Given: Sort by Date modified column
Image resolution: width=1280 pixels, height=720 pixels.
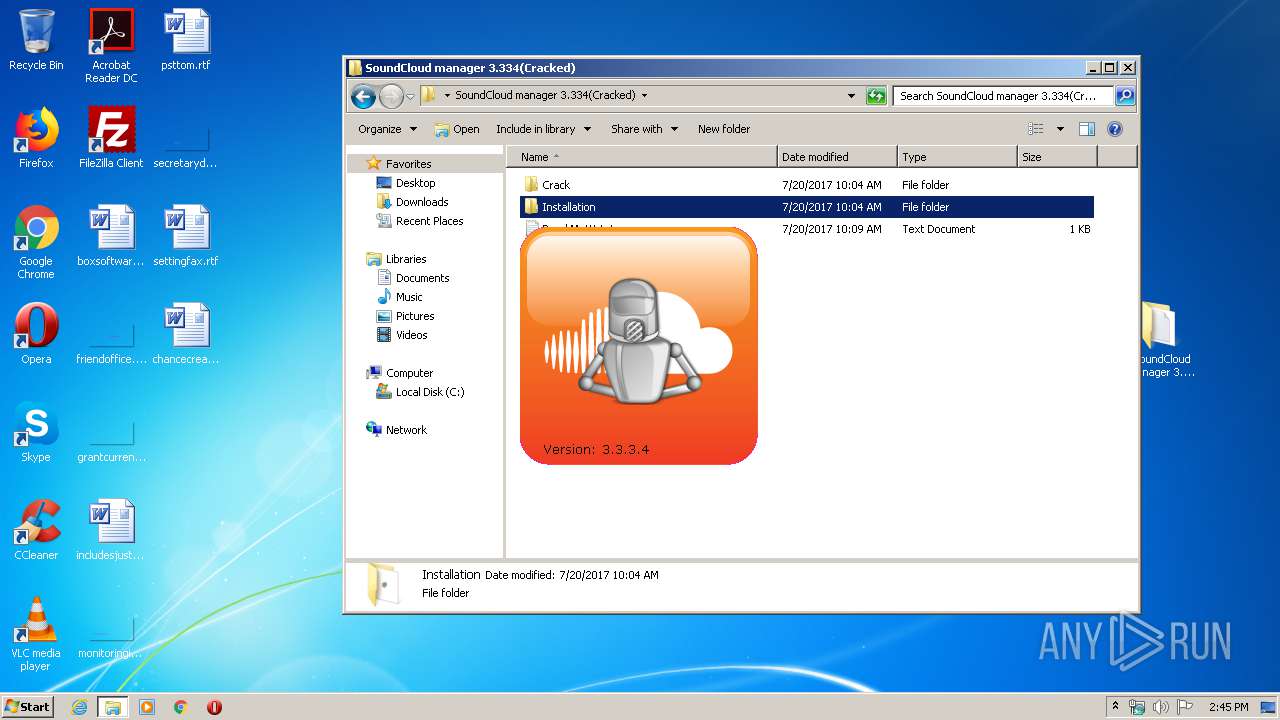Looking at the screenshot, I should click(837, 157).
